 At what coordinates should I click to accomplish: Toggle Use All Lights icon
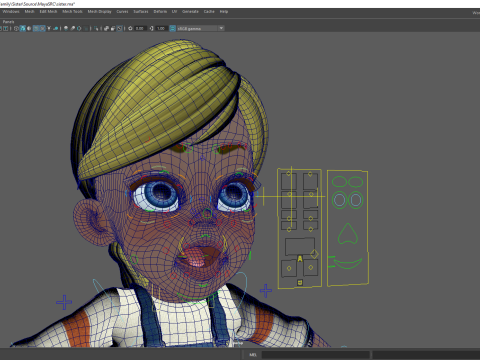click(x=49, y=28)
